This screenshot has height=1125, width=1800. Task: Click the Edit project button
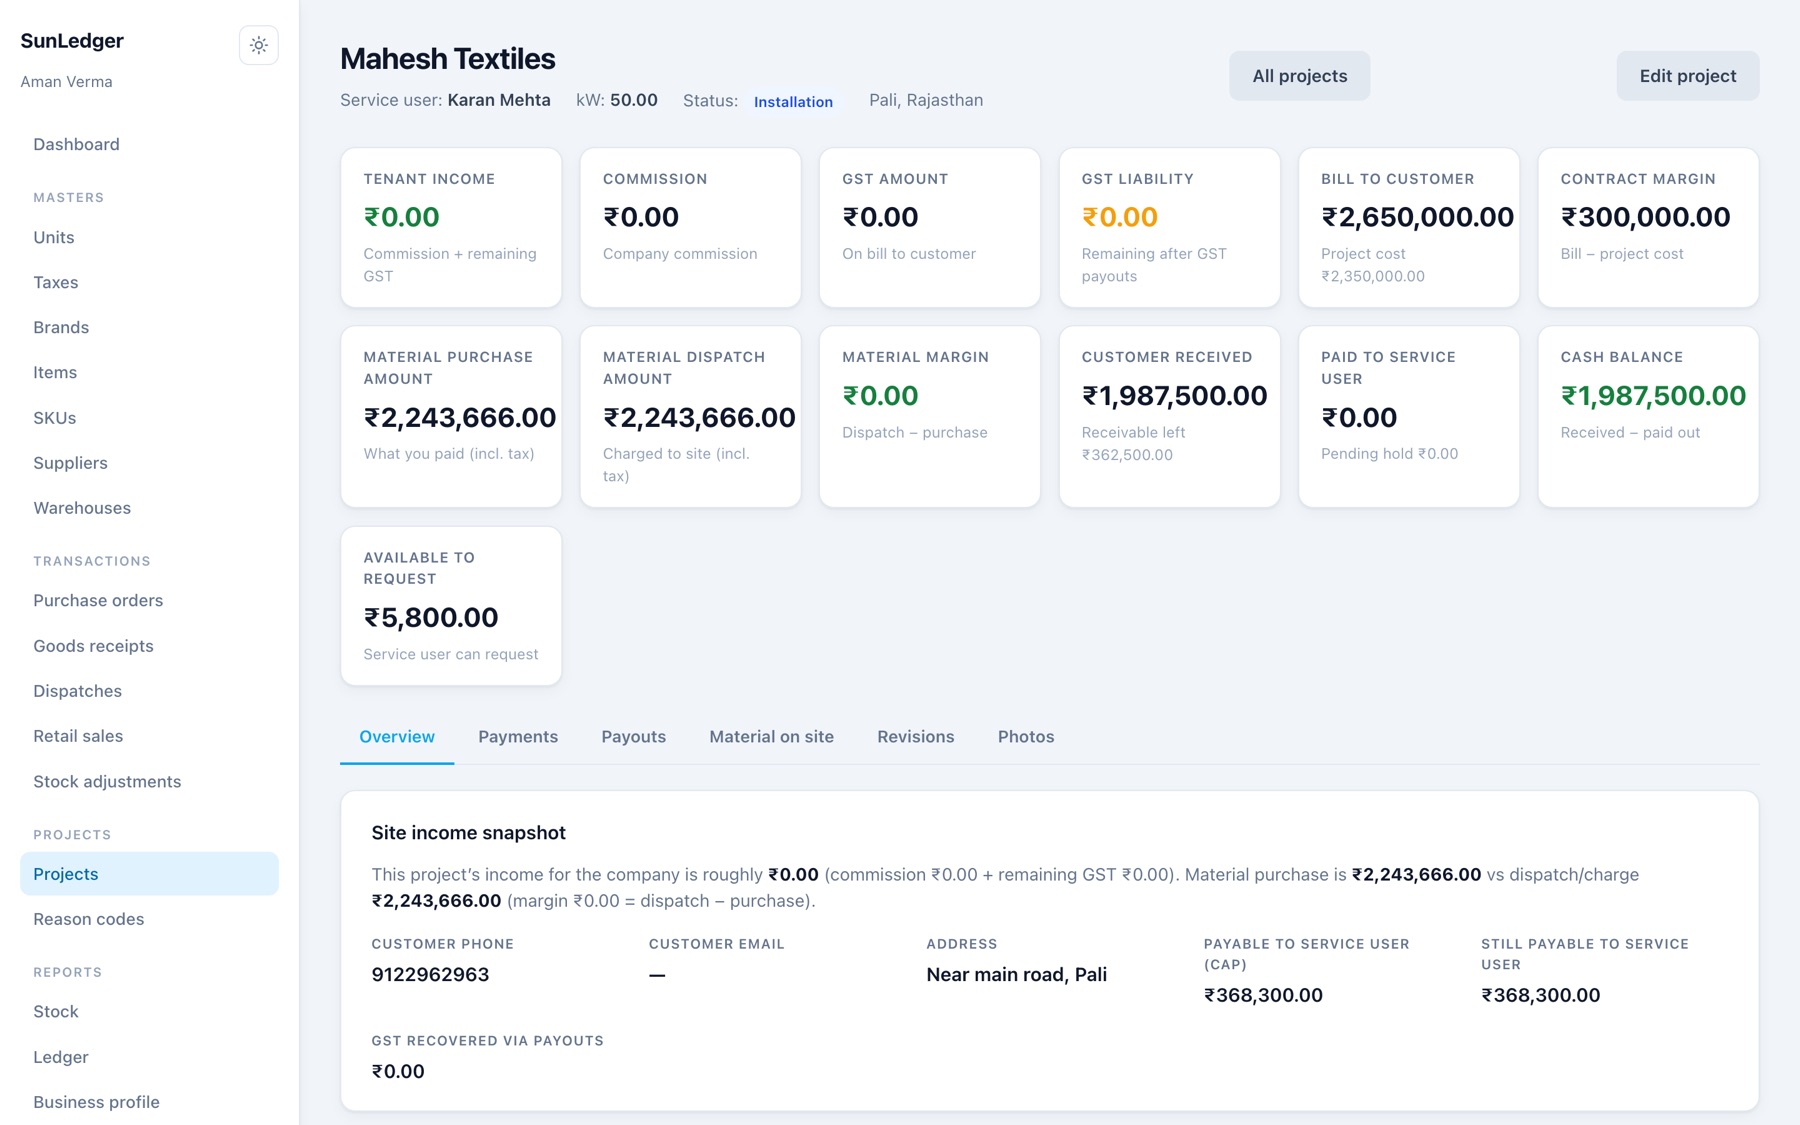click(x=1687, y=76)
